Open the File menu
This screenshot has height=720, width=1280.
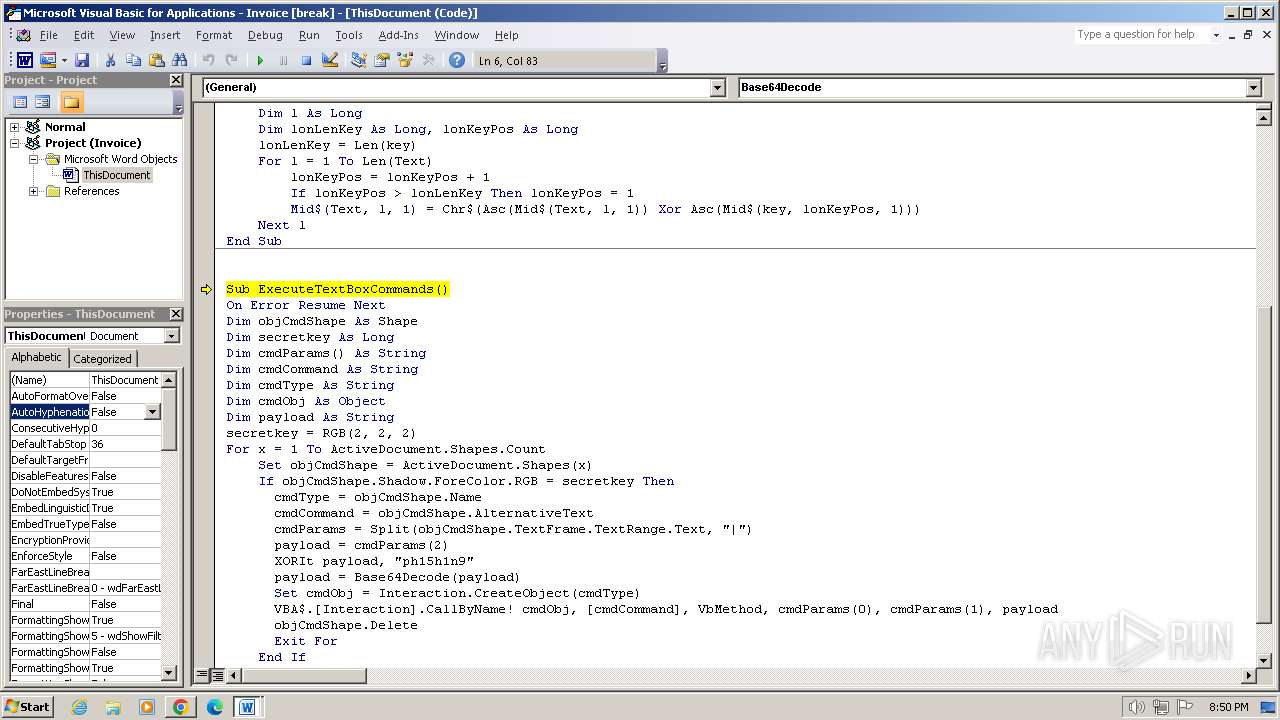(x=48, y=35)
